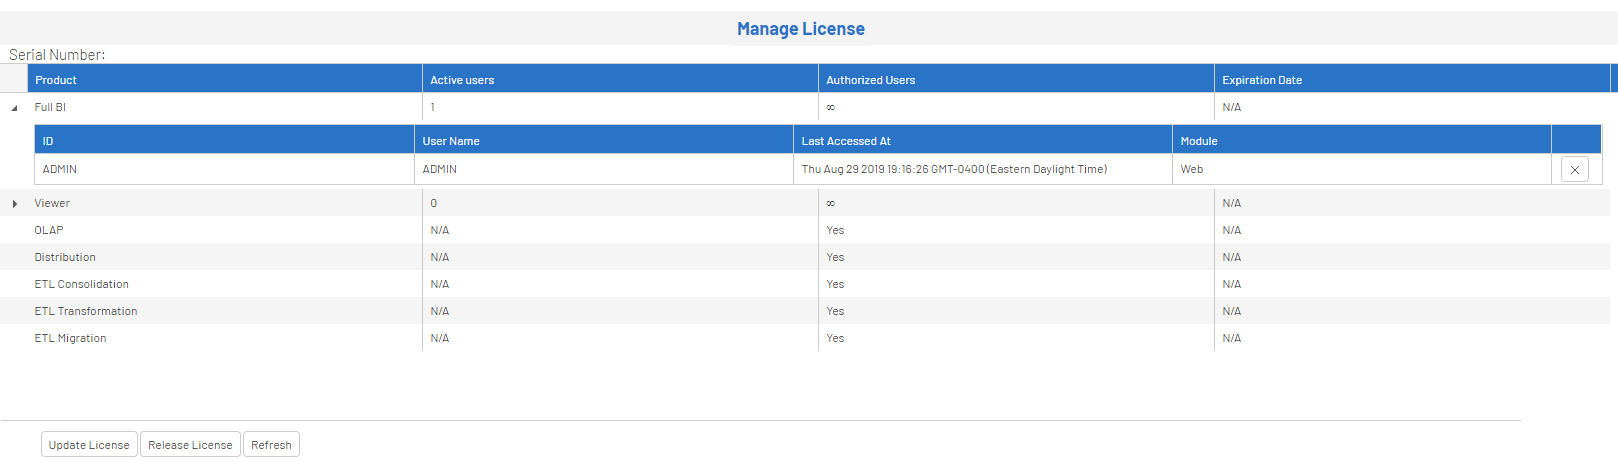Click the Expiration Date column header

click(x=1262, y=80)
